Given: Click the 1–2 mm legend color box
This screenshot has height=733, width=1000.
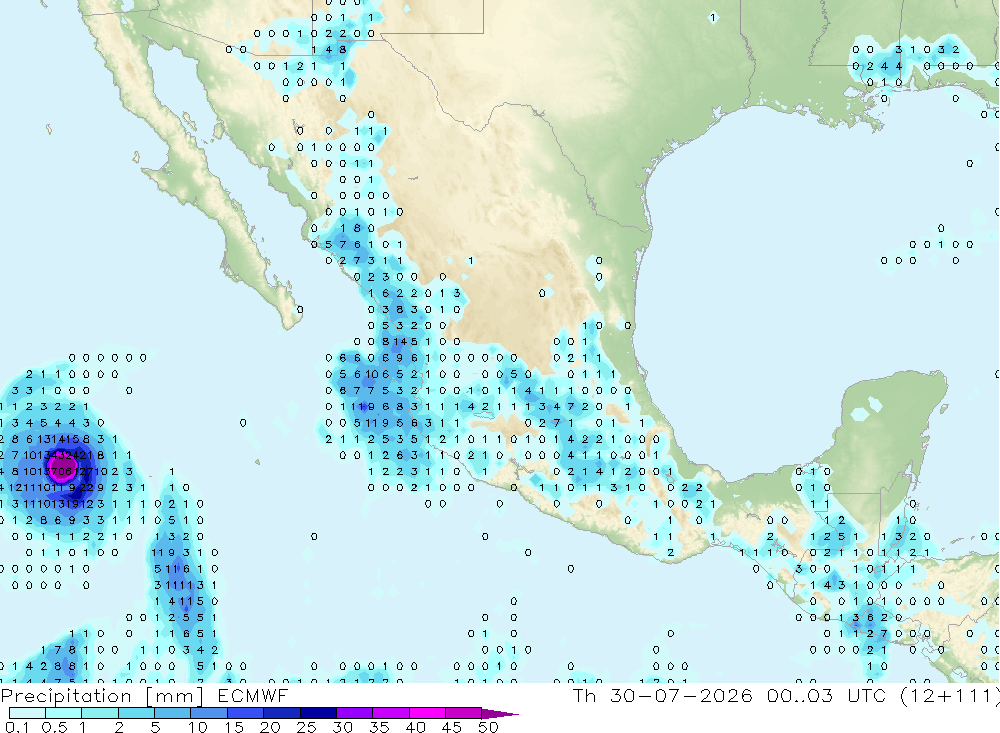Looking at the screenshot, I should click(99, 713).
